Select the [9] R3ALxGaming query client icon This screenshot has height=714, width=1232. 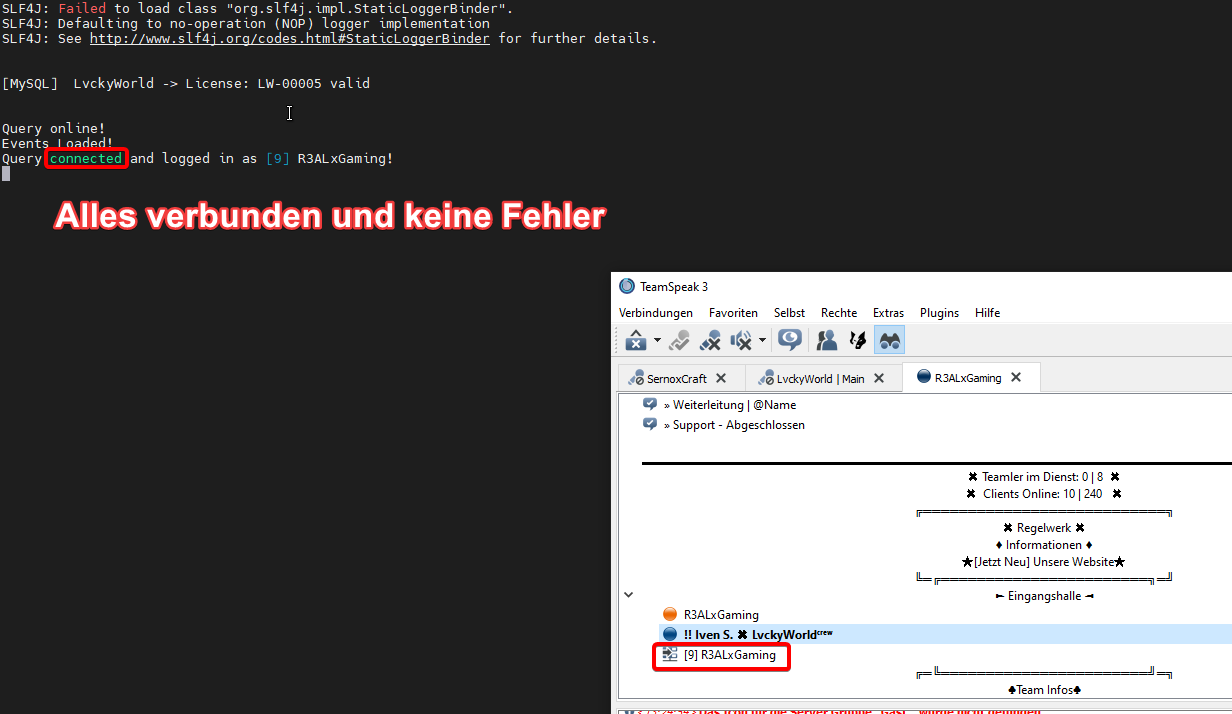(x=670, y=655)
